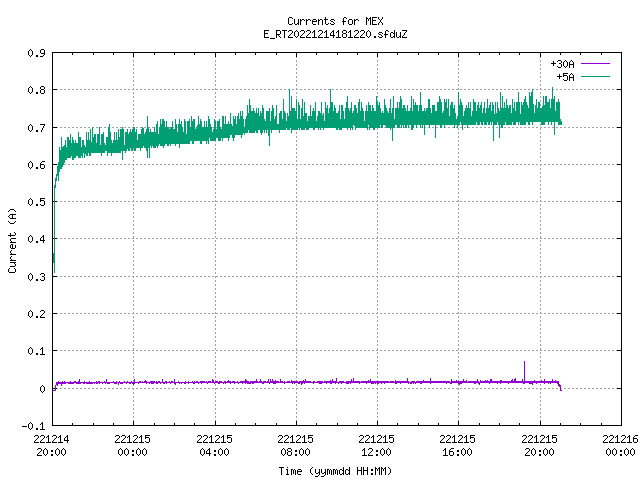
Task: Click the y-axis tick label 0.3
Action: point(37,277)
